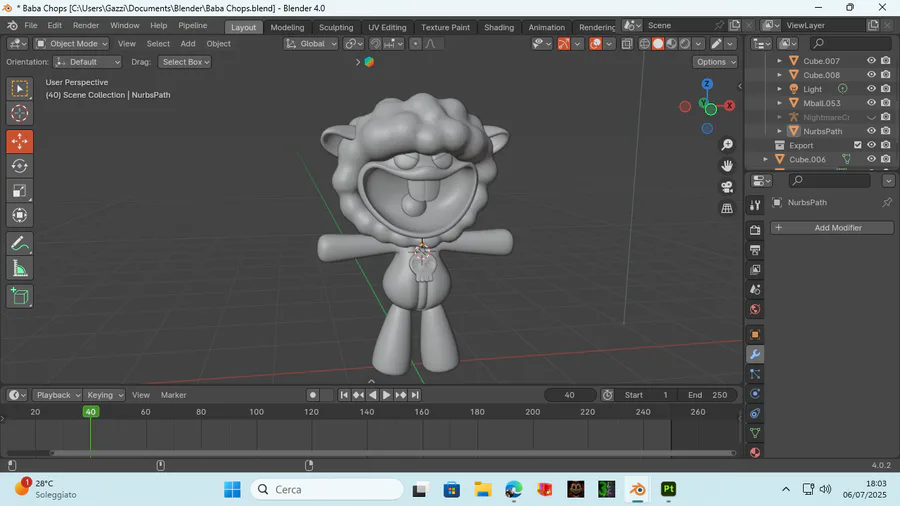This screenshot has height=506, width=900.
Task: Expand the NurbsPath outliner item
Action: click(x=779, y=131)
